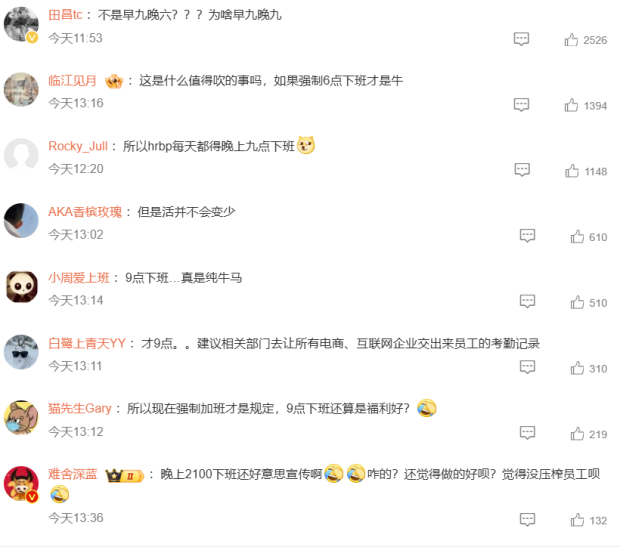Open 田昌tc's user profile link

click(65, 15)
